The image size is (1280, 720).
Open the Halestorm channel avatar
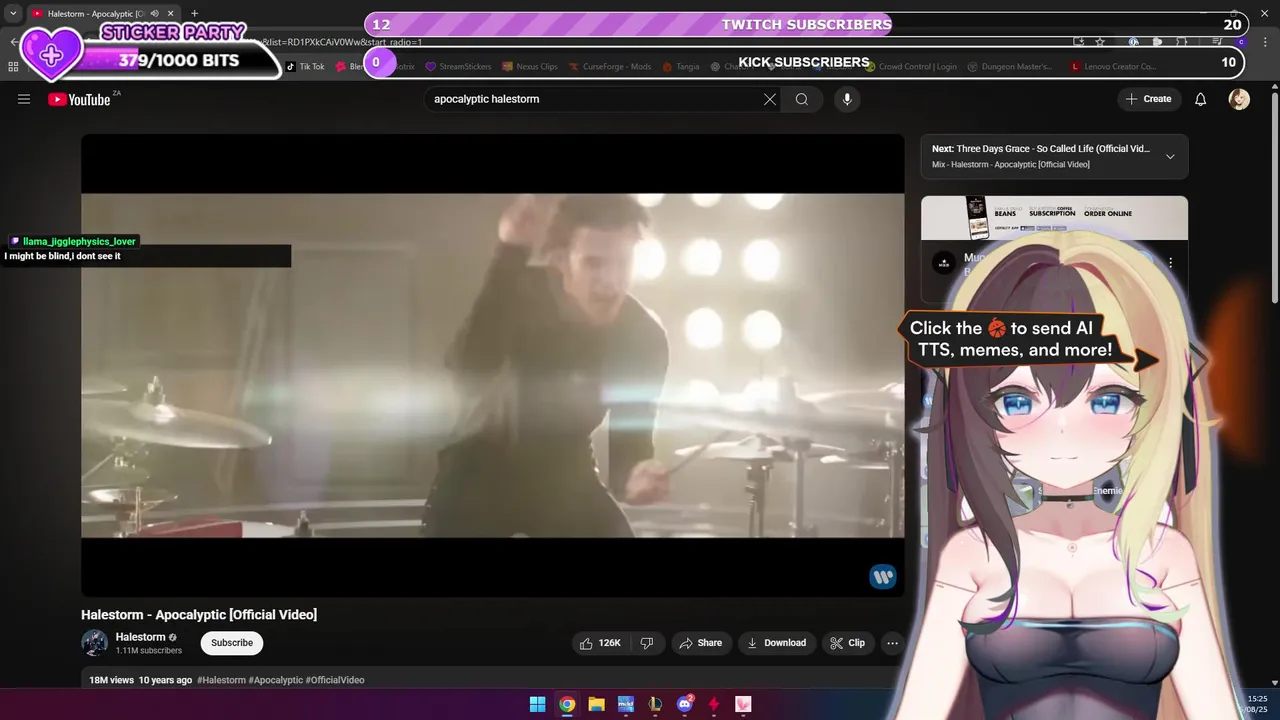[x=95, y=643]
